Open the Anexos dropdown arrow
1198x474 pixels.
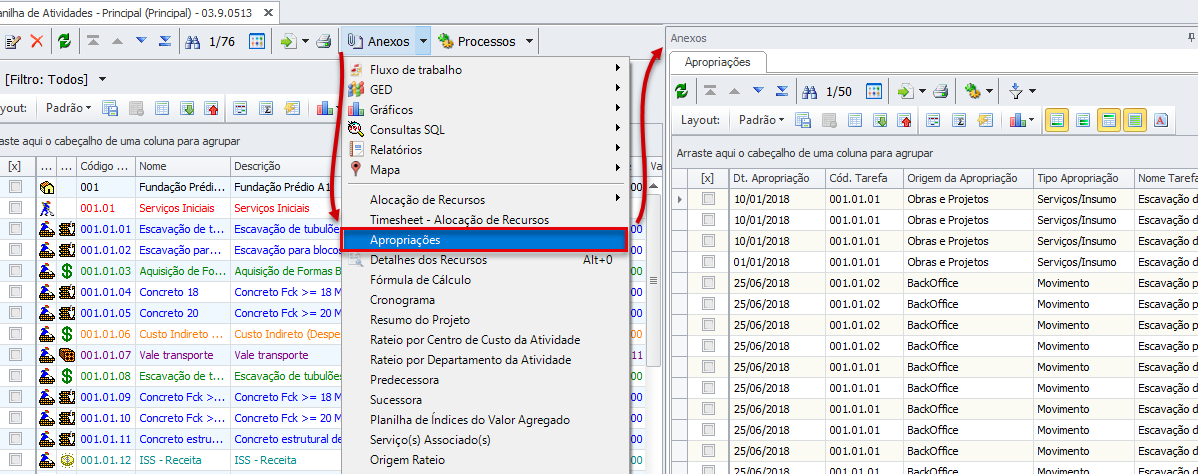(x=423, y=41)
